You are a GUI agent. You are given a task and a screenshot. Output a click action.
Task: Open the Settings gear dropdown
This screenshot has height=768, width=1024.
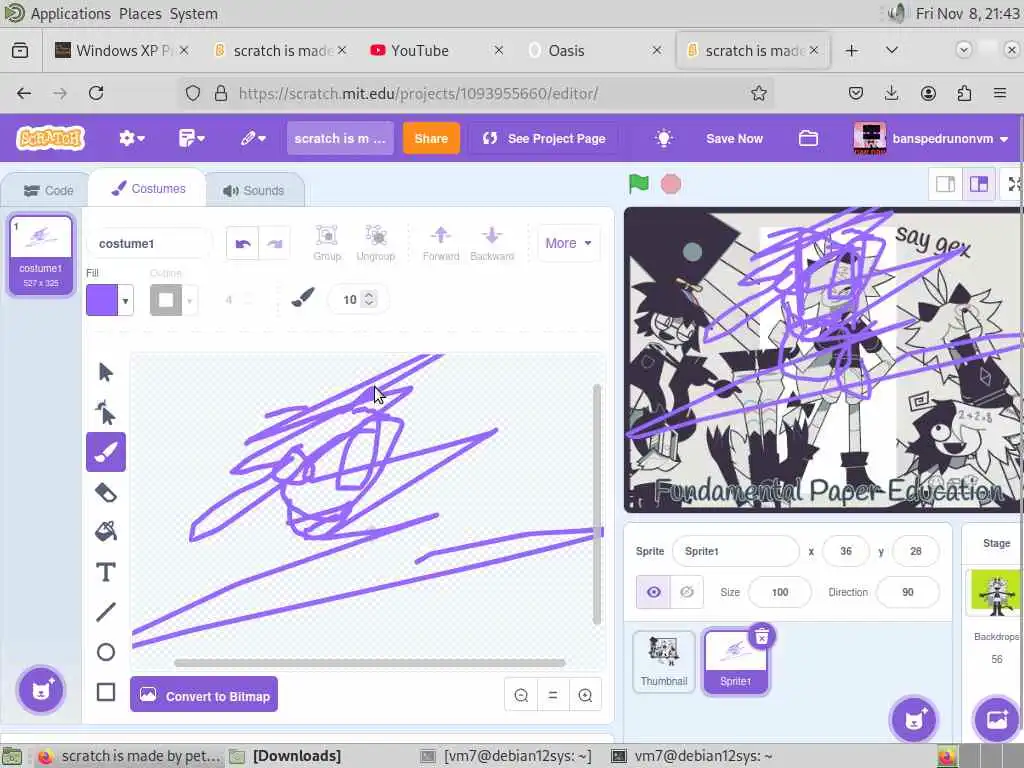click(131, 138)
